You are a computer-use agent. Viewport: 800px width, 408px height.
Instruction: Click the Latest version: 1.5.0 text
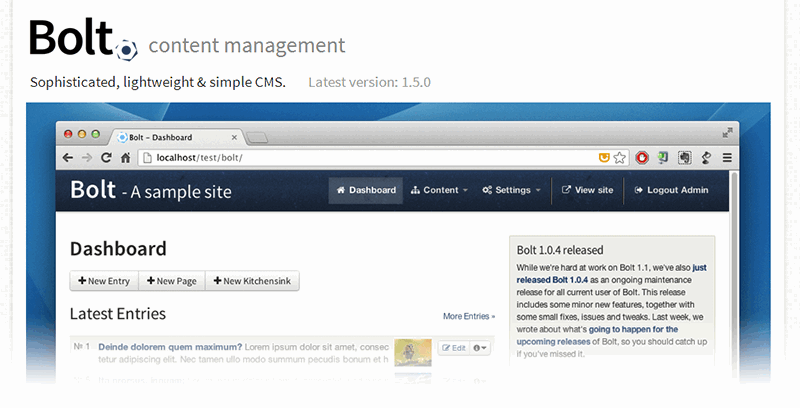pyautogui.click(x=369, y=82)
